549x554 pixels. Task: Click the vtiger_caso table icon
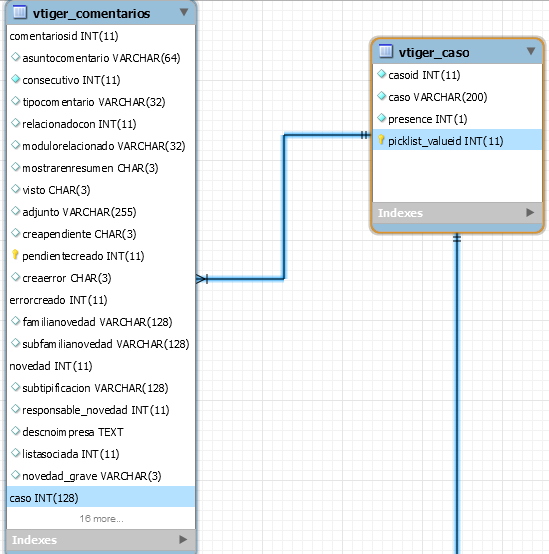pyautogui.click(x=386, y=51)
